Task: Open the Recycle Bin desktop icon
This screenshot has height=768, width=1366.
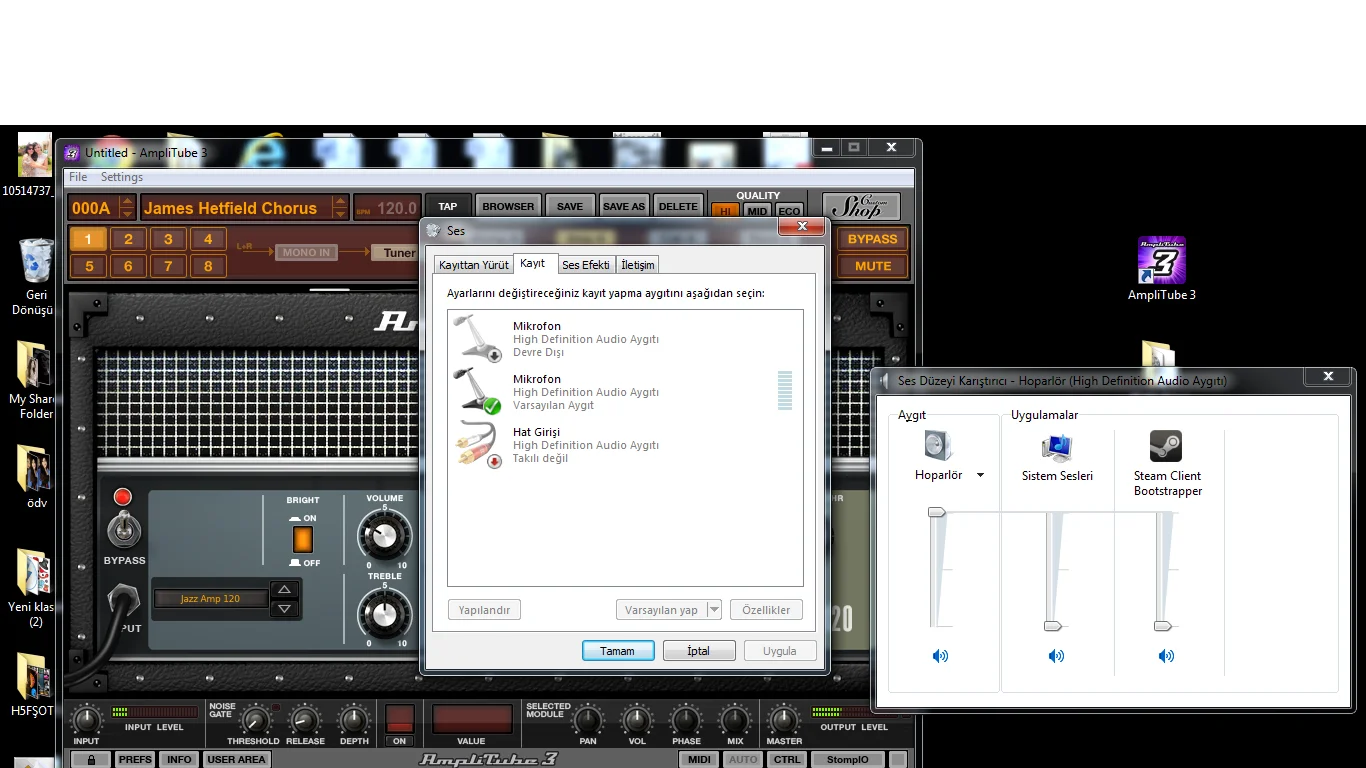Action: 36,262
